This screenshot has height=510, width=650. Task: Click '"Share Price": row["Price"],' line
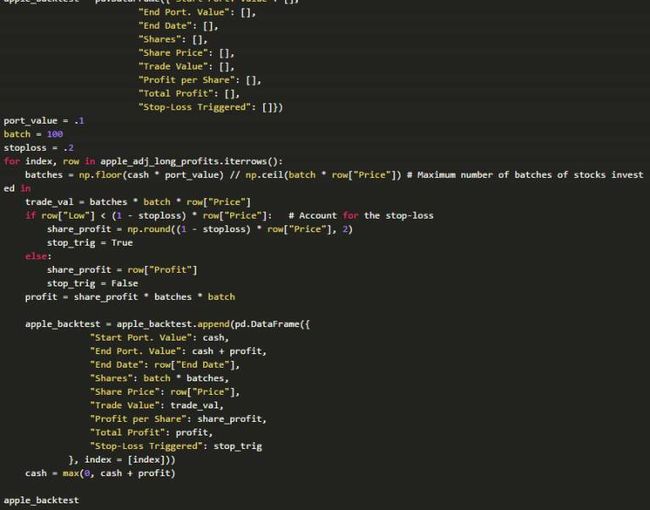tap(165, 392)
